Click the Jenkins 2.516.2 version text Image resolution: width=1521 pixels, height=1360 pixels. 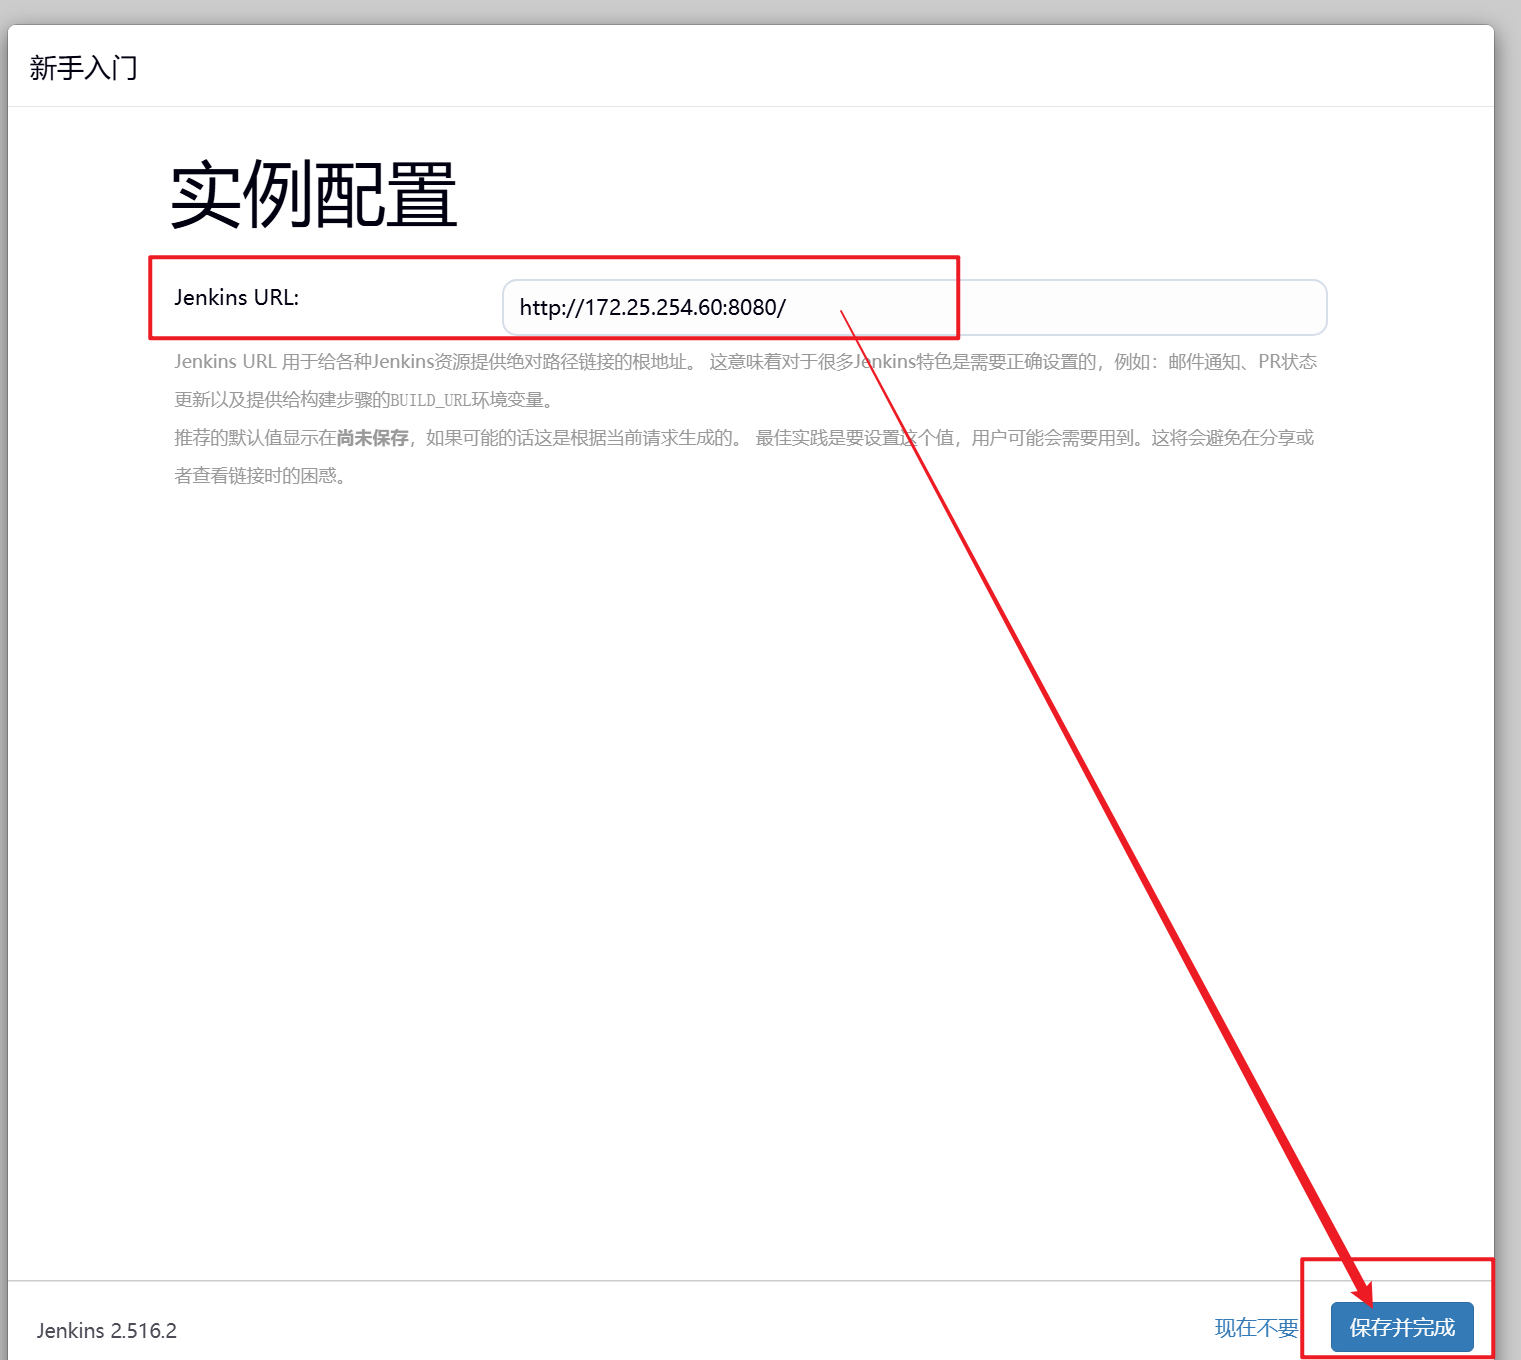tap(107, 1331)
